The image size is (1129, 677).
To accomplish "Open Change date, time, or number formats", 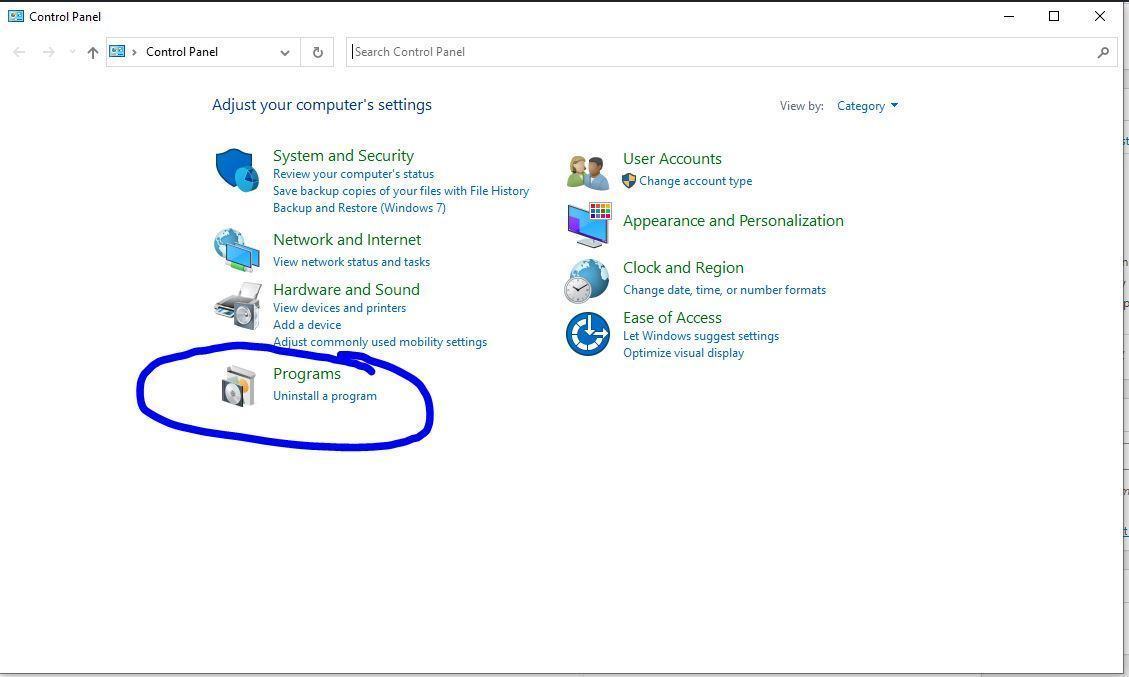I will [724, 290].
